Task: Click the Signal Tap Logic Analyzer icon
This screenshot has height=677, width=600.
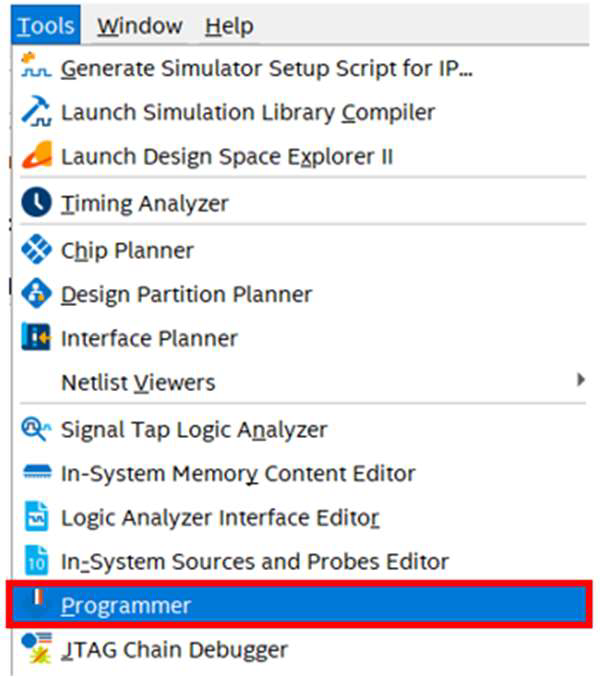Action: pyautogui.click(x=35, y=430)
